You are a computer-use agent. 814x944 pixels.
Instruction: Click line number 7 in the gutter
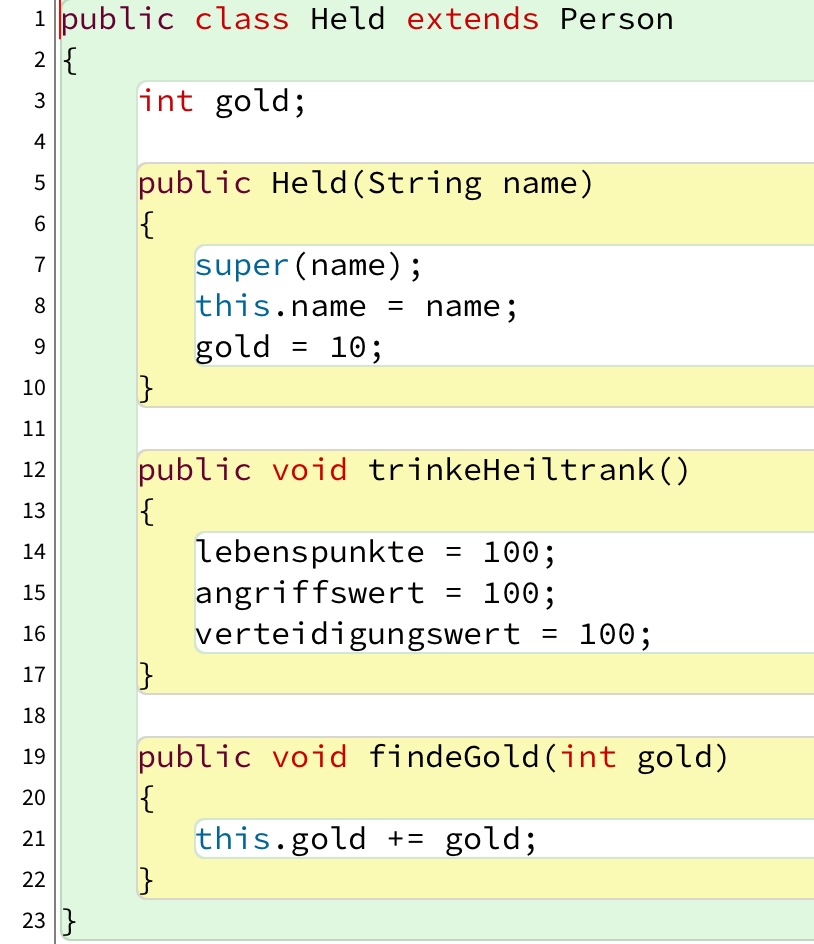pos(39,265)
